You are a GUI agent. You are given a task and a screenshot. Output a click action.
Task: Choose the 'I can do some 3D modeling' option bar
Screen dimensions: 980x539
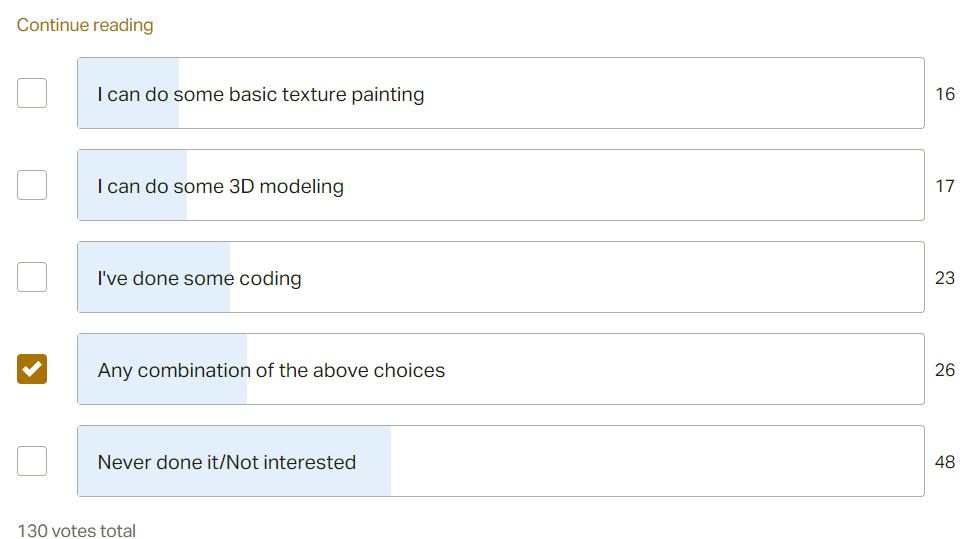coord(501,185)
